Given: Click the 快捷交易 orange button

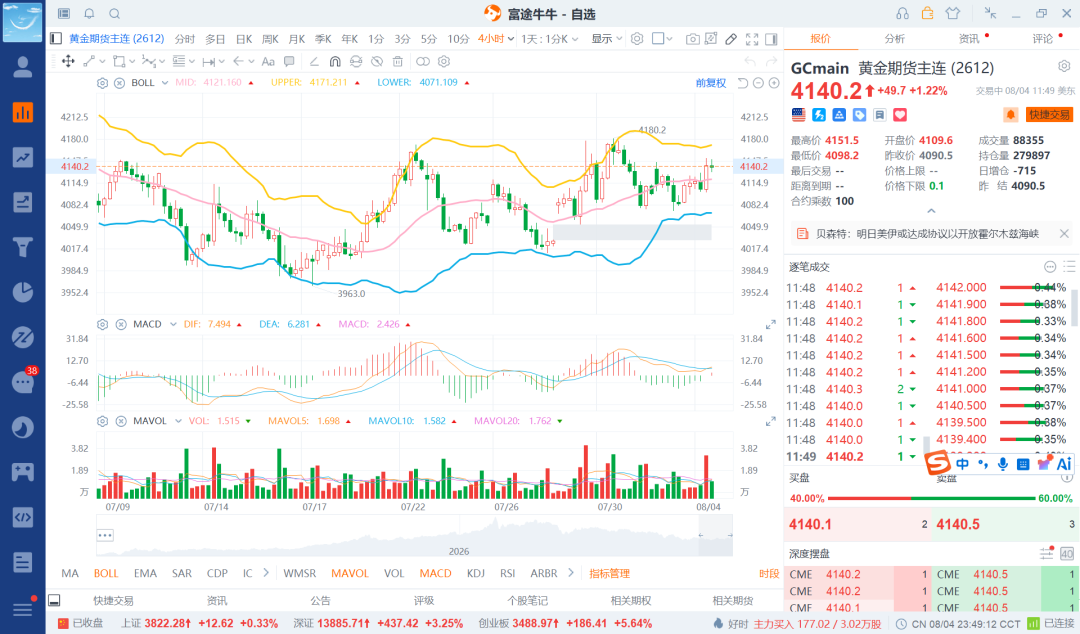Looking at the screenshot, I should point(1049,114).
